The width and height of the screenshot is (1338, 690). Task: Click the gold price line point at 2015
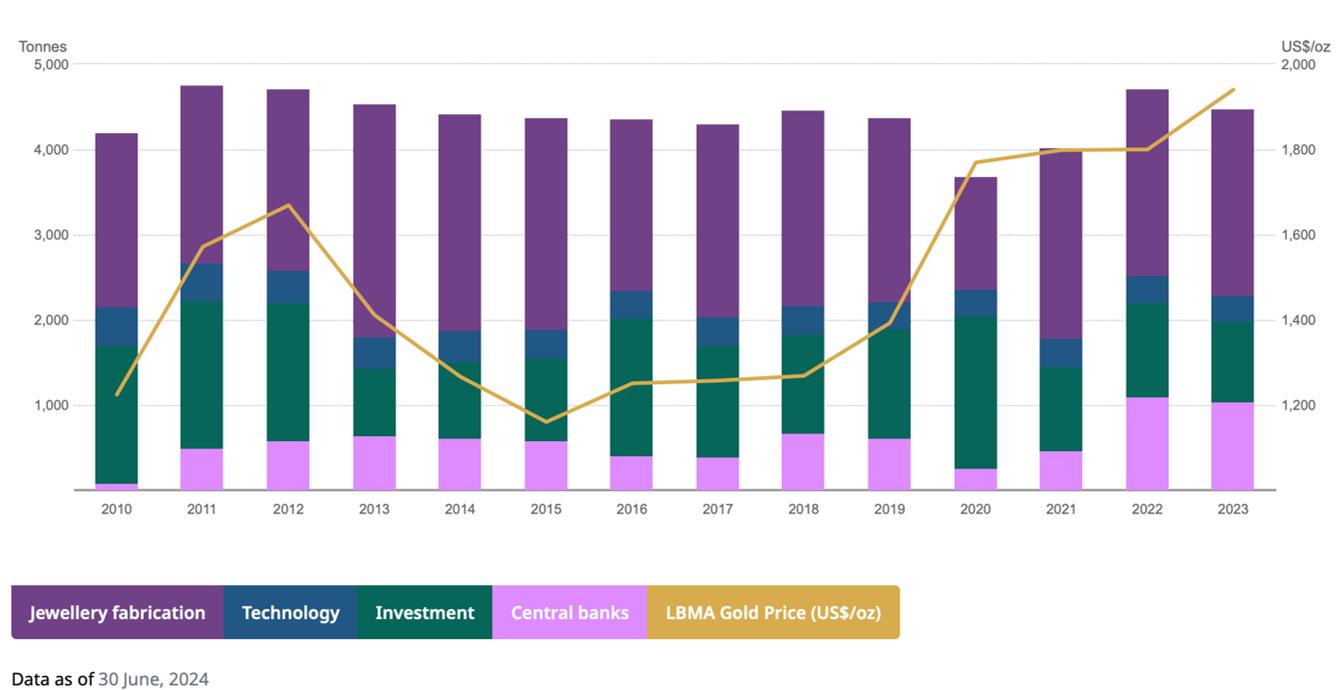pyautogui.click(x=546, y=421)
